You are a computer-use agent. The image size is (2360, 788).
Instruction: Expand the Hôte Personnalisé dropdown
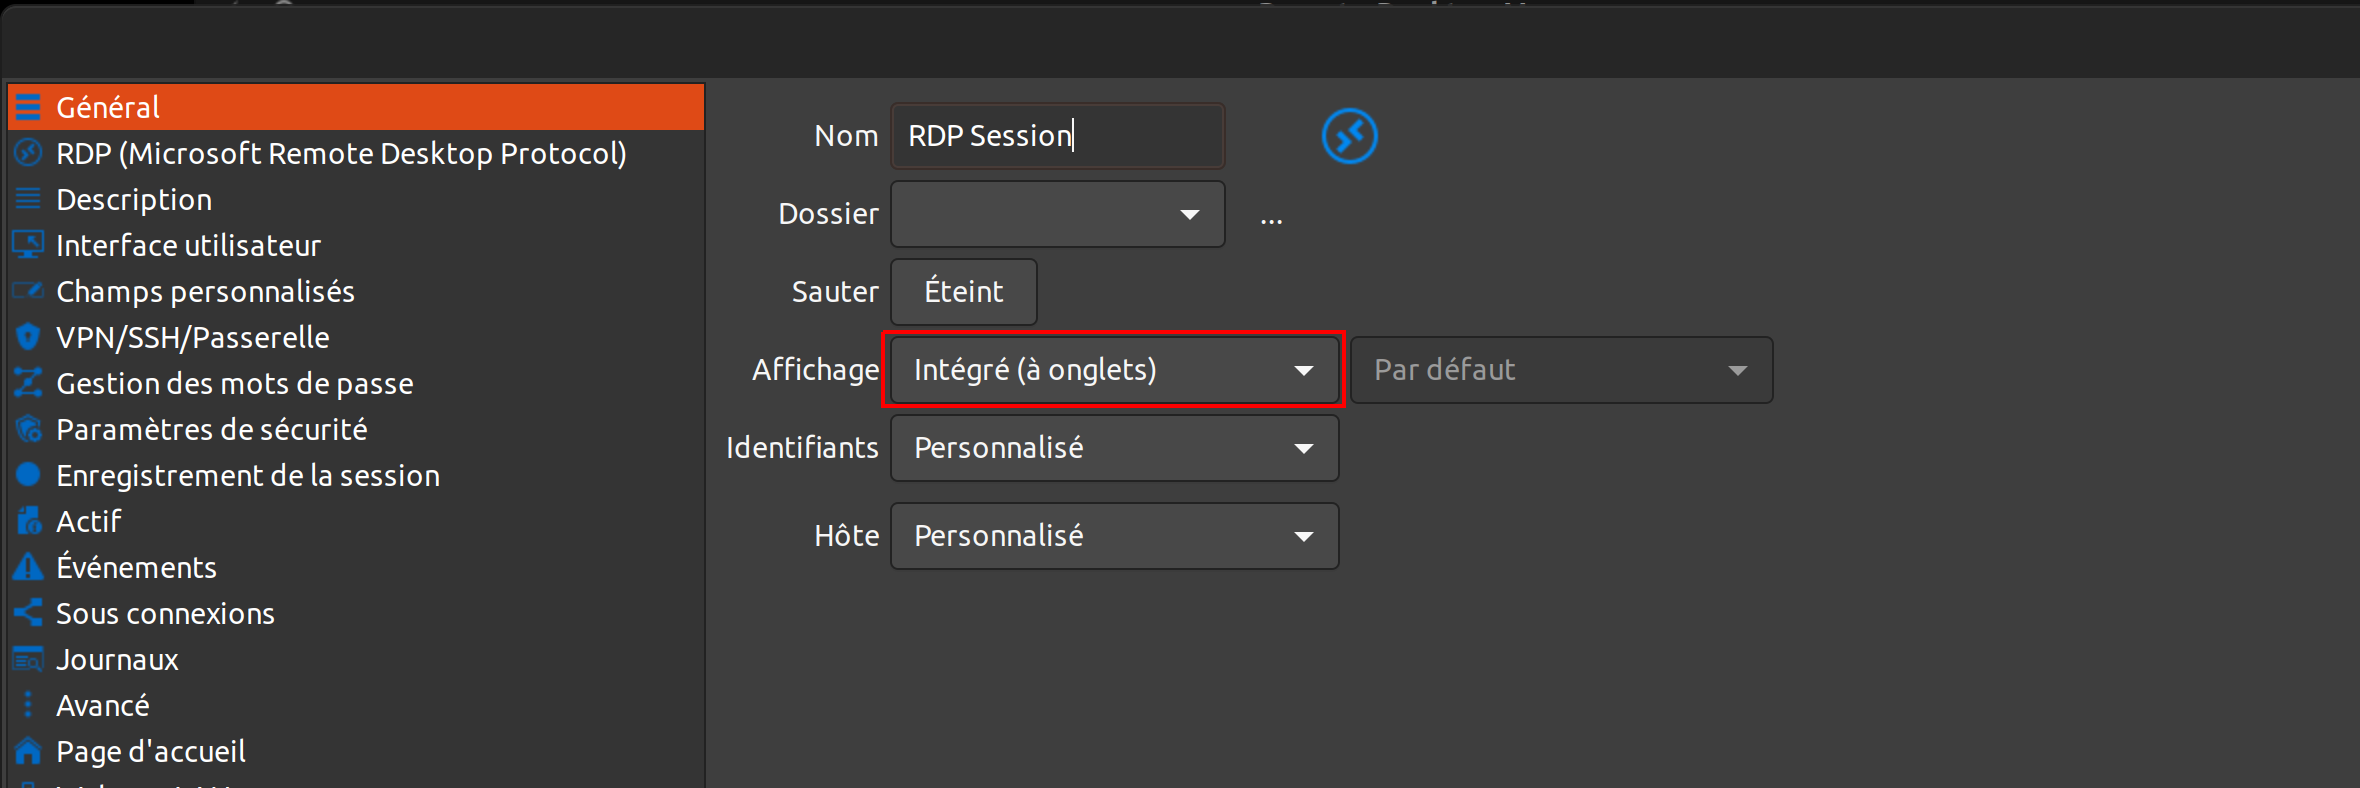point(1113,536)
